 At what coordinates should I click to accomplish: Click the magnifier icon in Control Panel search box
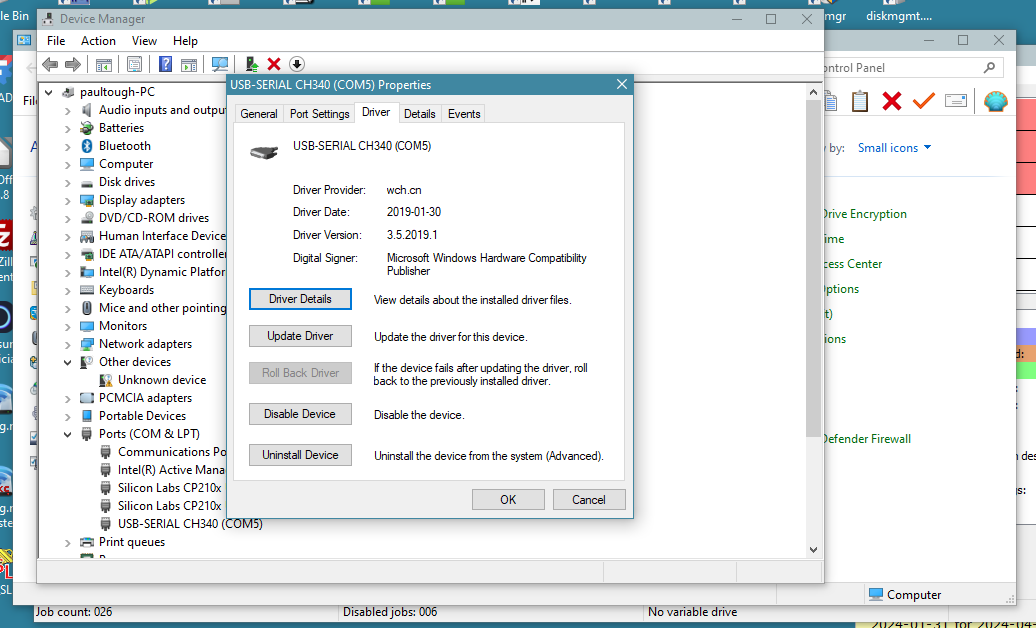[x=989, y=67]
